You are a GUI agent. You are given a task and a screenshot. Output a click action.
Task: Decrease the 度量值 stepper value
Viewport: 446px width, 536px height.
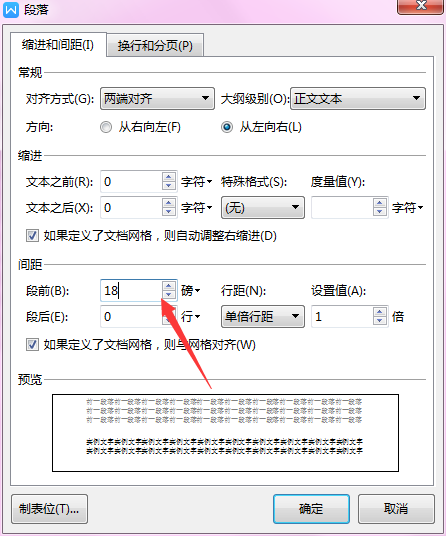point(379,212)
